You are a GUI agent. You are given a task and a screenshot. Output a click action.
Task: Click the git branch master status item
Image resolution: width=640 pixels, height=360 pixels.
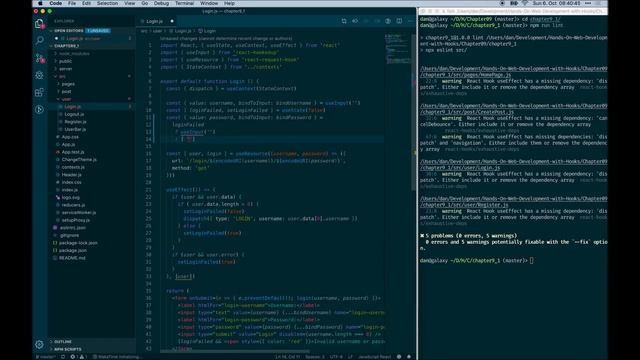(46, 357)
